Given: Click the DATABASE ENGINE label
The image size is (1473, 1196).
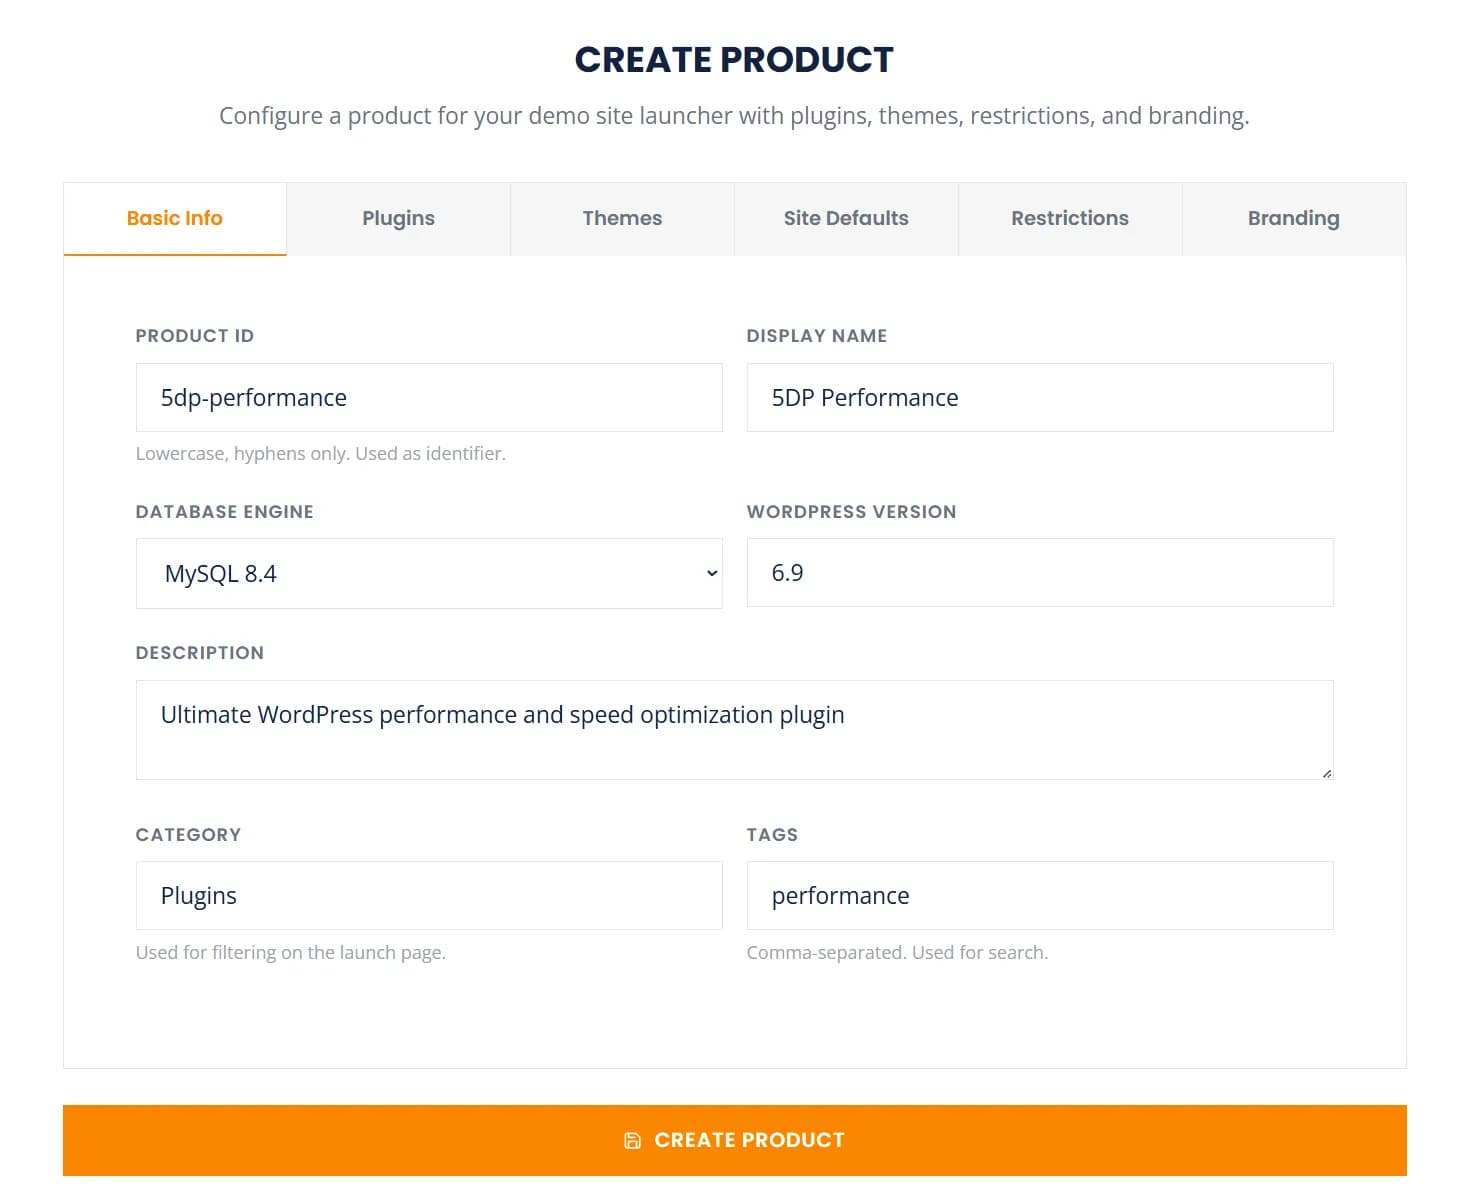Looking at the screenshot, I should 225,512.
